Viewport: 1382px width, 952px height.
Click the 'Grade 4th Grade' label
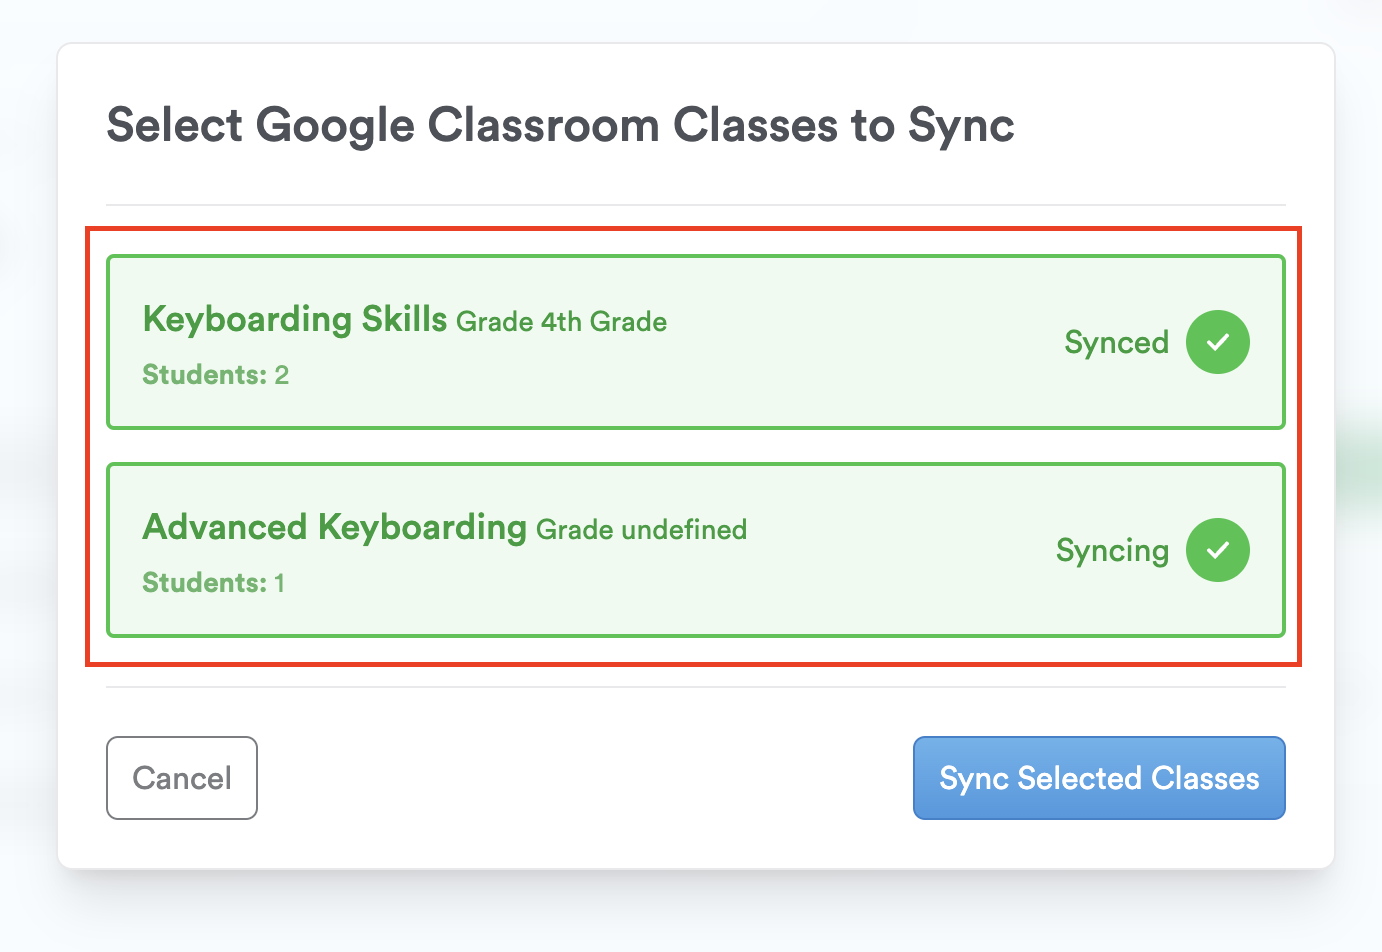(x=562, y=322)
